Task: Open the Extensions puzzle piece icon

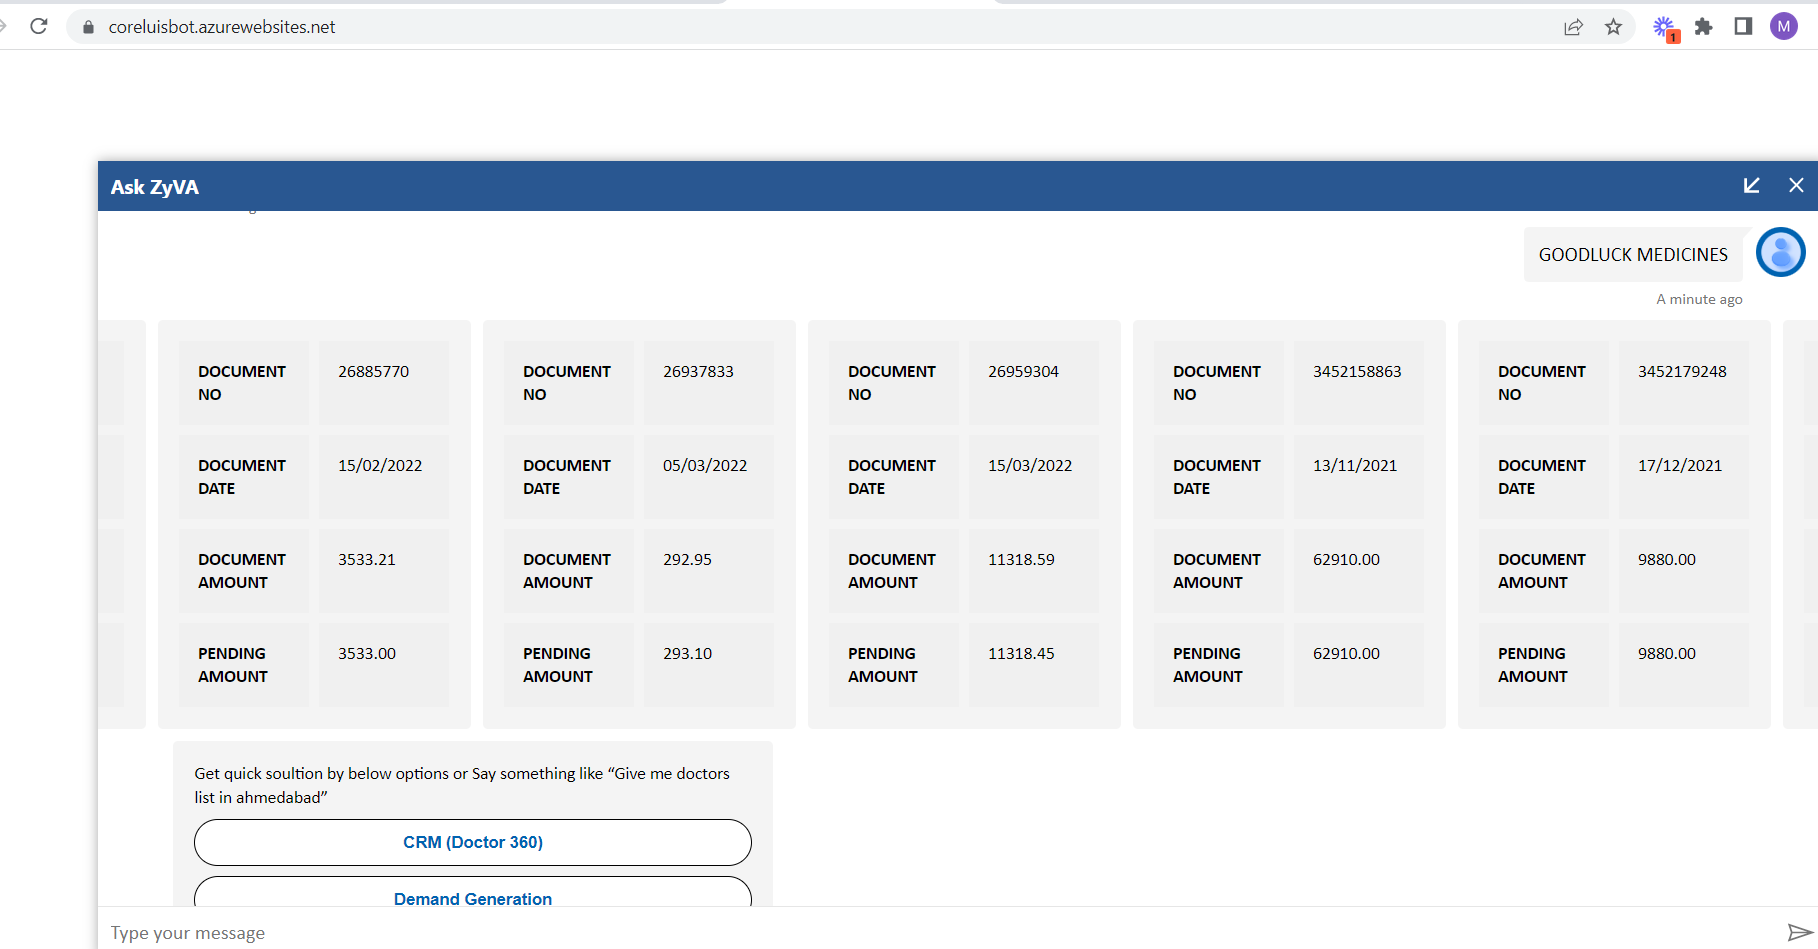Action: click(1704, 27)
